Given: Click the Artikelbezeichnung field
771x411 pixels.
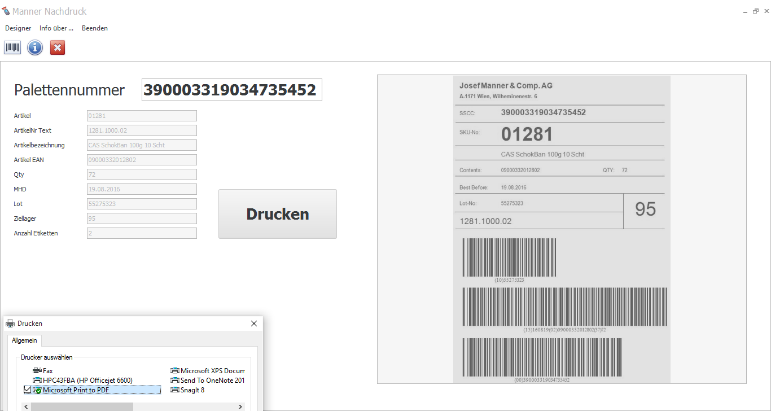Looking at the screenshot, I should [142, 145].
